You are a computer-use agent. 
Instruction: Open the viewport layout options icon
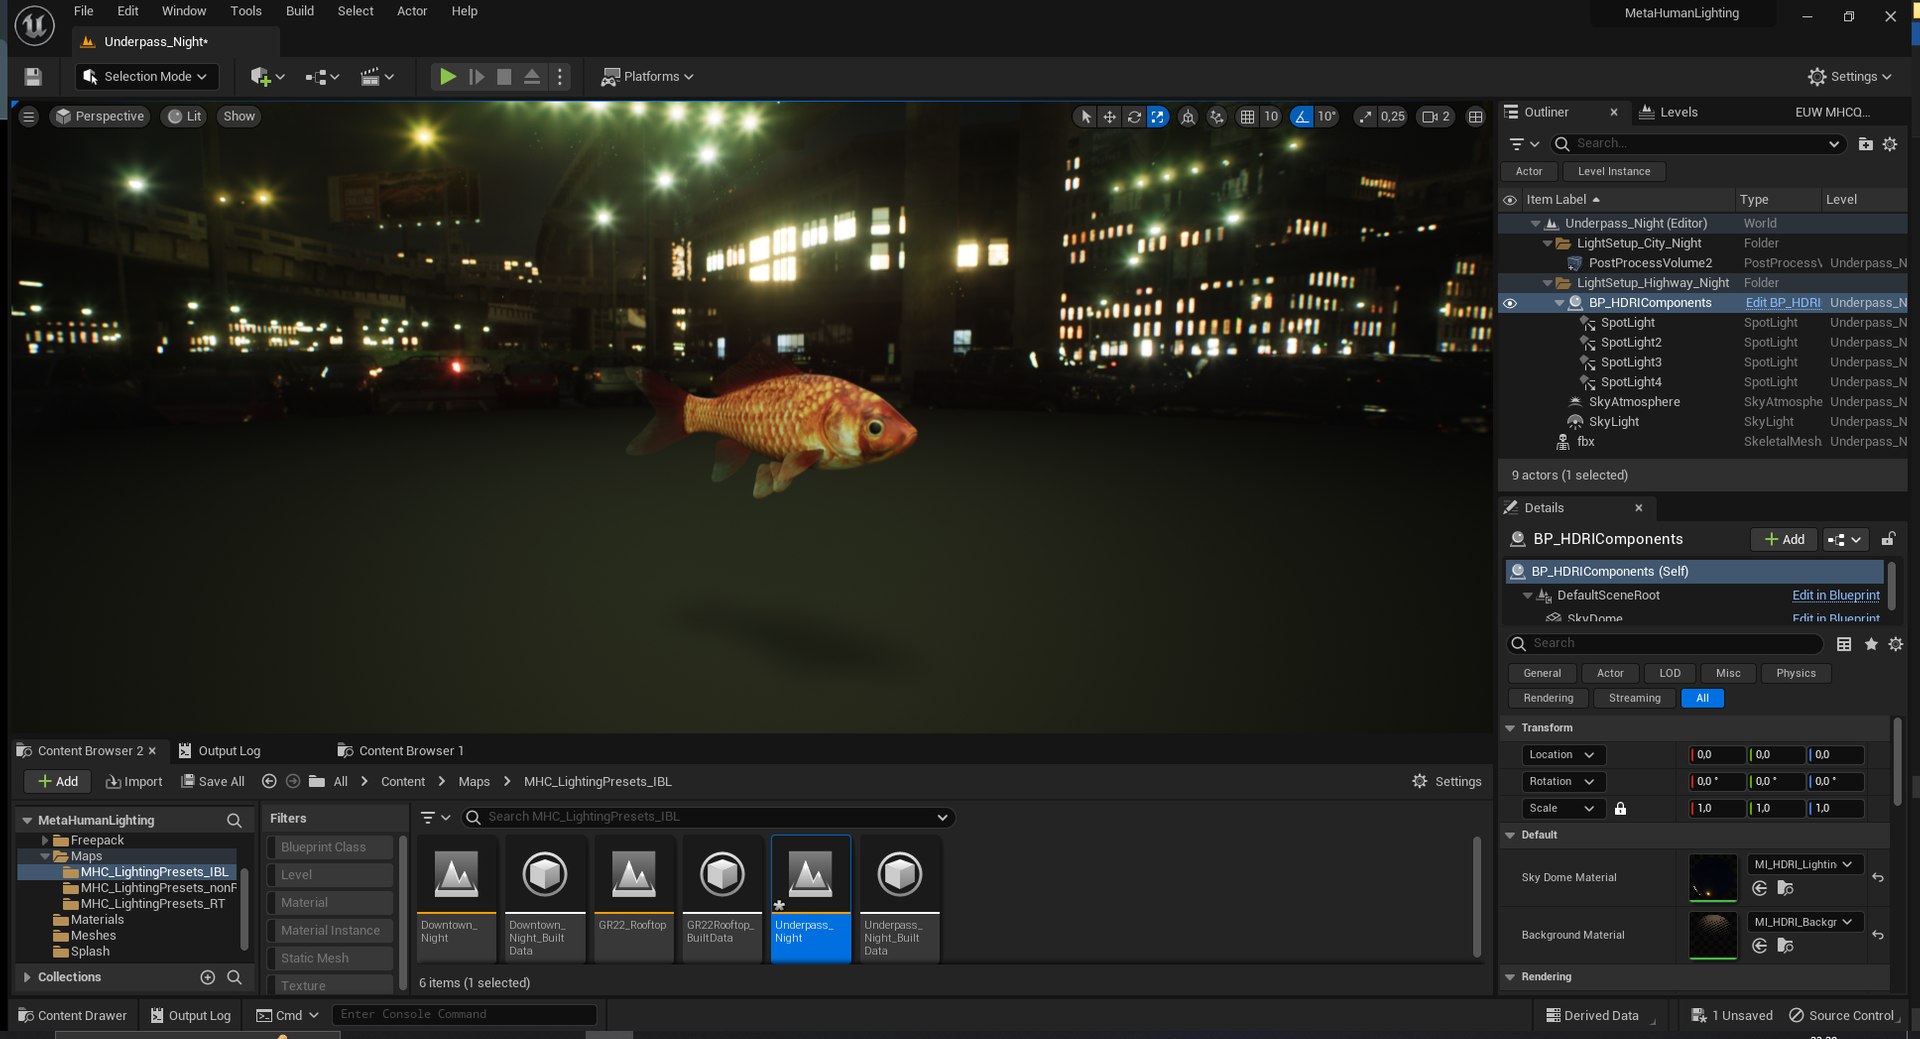(x=1475, y=117)
